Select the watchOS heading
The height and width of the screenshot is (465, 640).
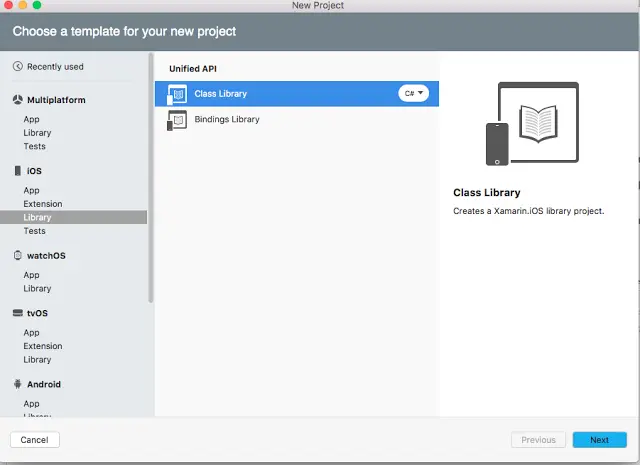pyautogui.click(x=46, y=256)
